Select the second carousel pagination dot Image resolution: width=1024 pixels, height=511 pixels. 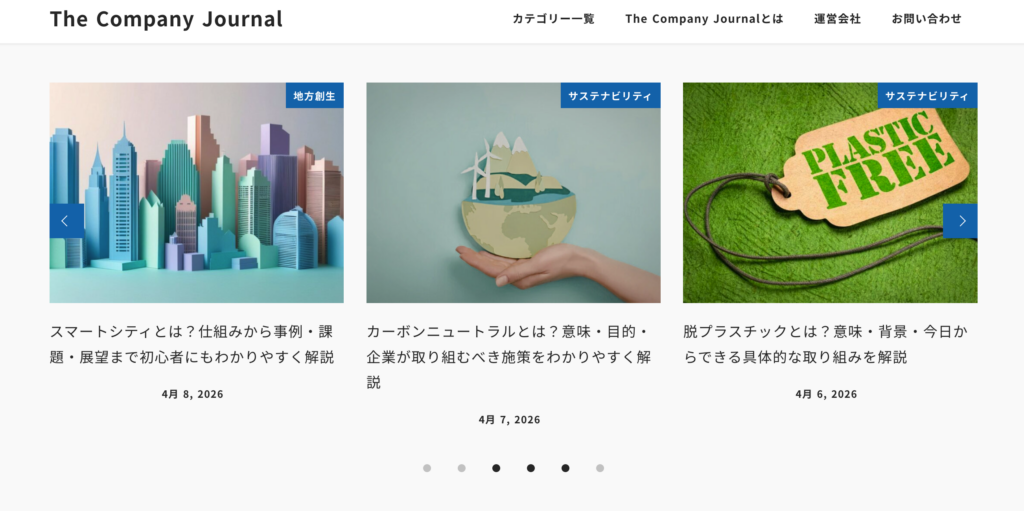(462, 468)
